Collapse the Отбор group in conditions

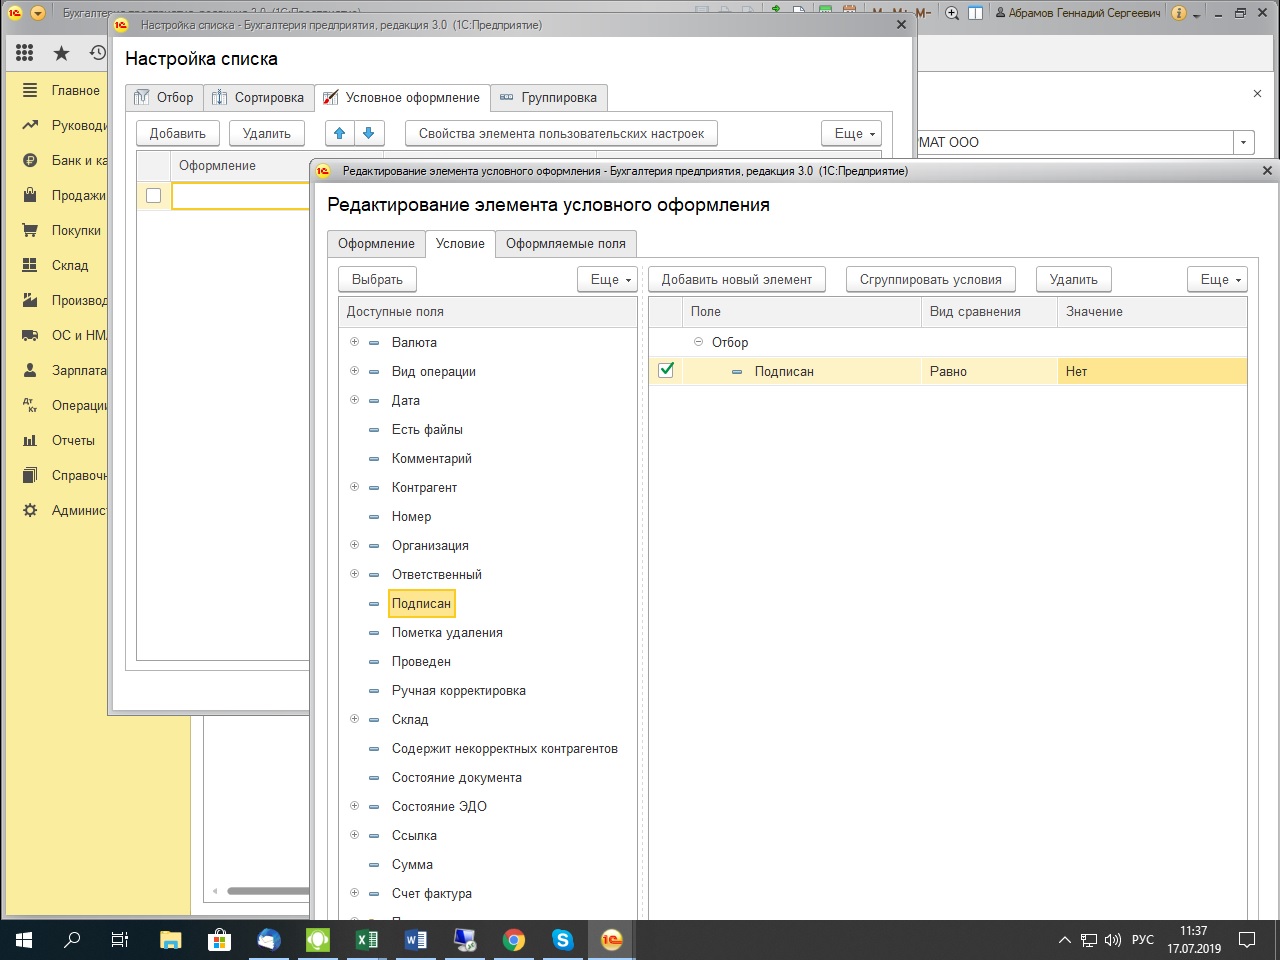point(698,342)
